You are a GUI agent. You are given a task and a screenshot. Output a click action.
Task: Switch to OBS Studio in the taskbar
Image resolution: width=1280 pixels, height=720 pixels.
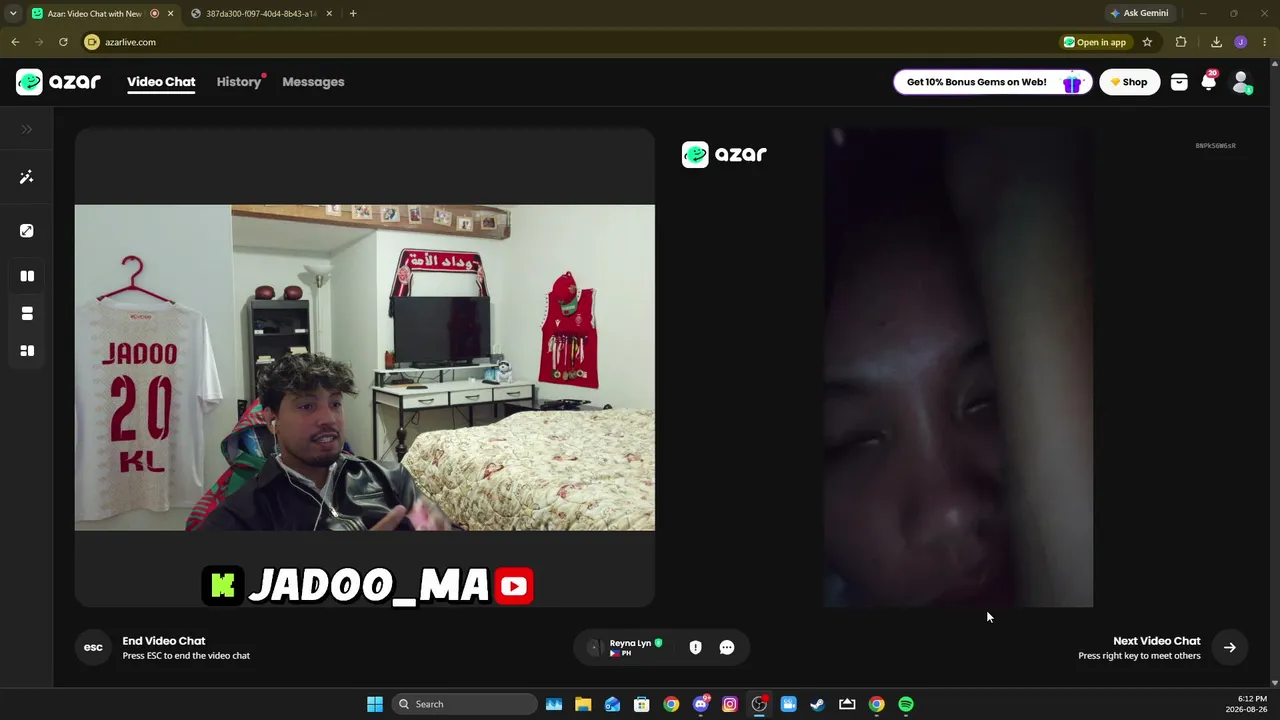point(759,704)
